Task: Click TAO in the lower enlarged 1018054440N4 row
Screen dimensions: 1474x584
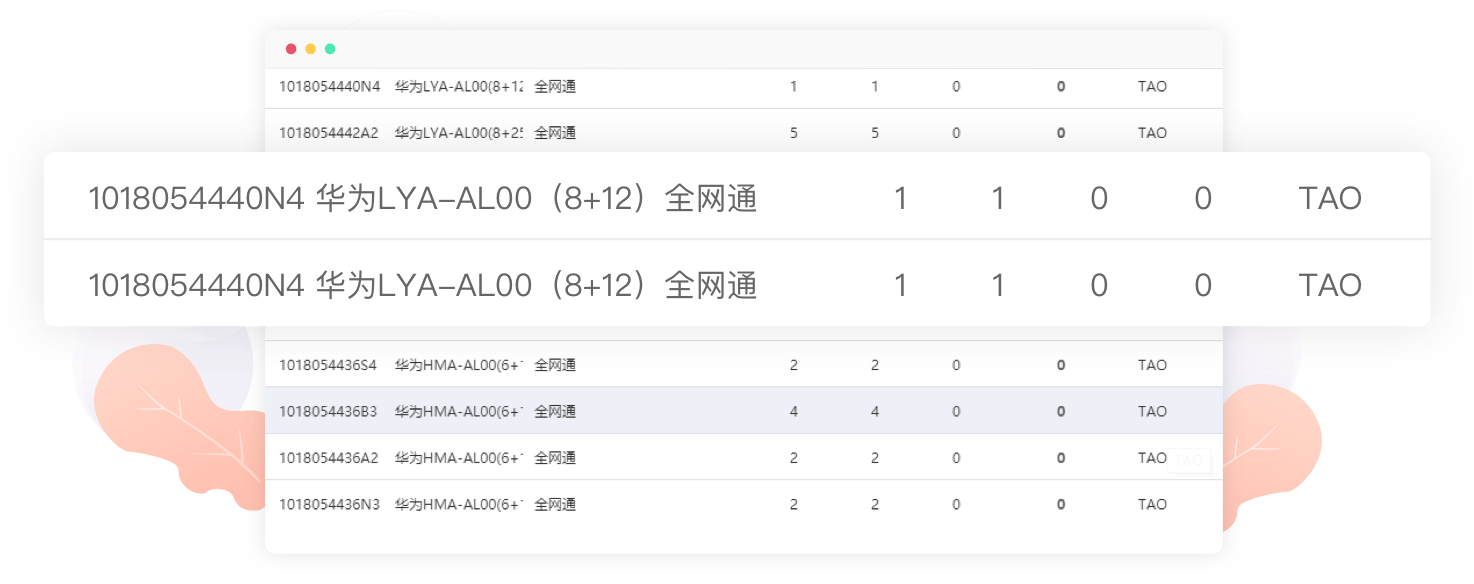Action: (x=1330, y=285)
